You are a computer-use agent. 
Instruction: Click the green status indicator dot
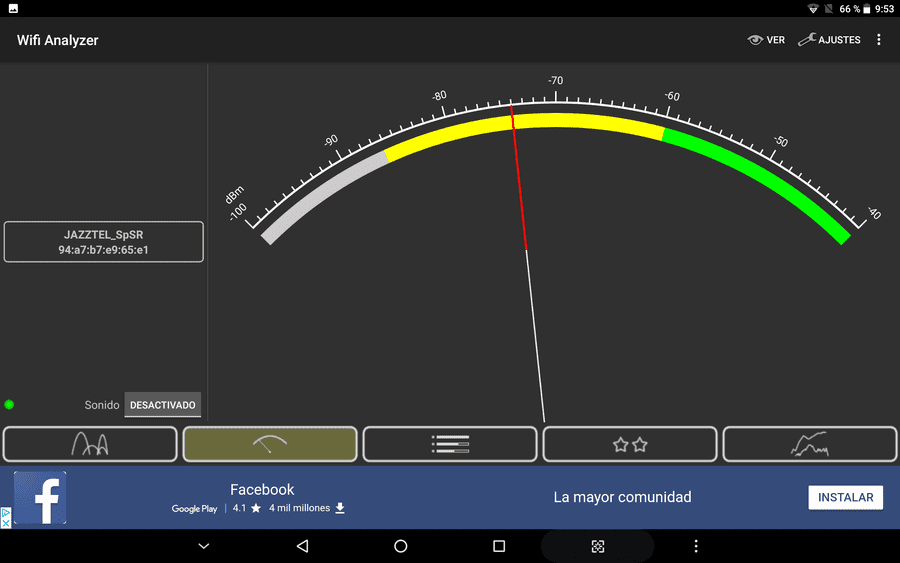9,405
